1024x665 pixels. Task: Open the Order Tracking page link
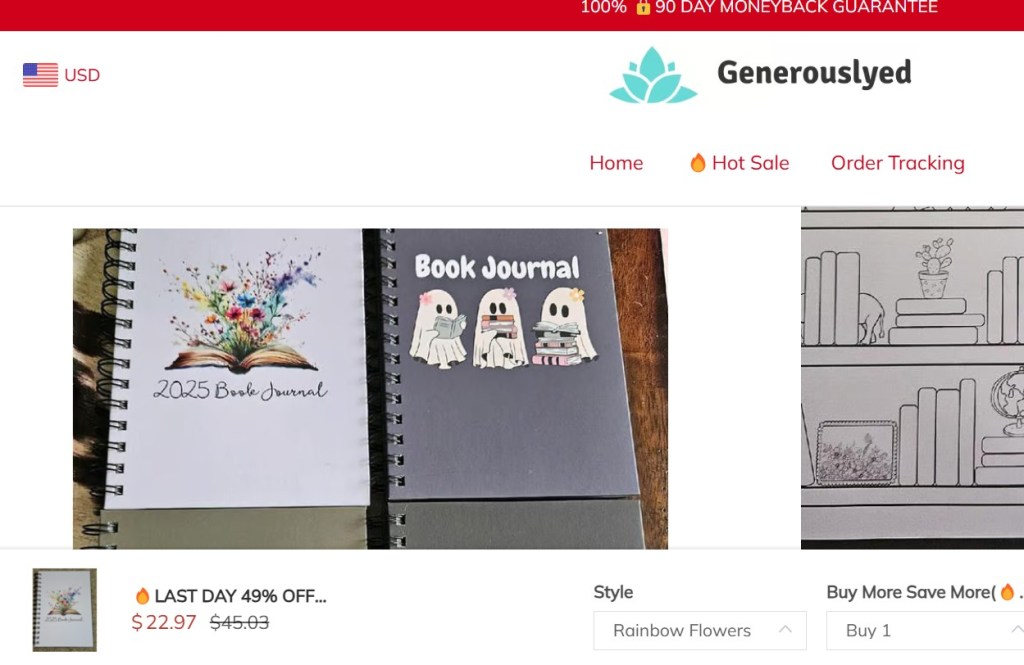point(897,163)
